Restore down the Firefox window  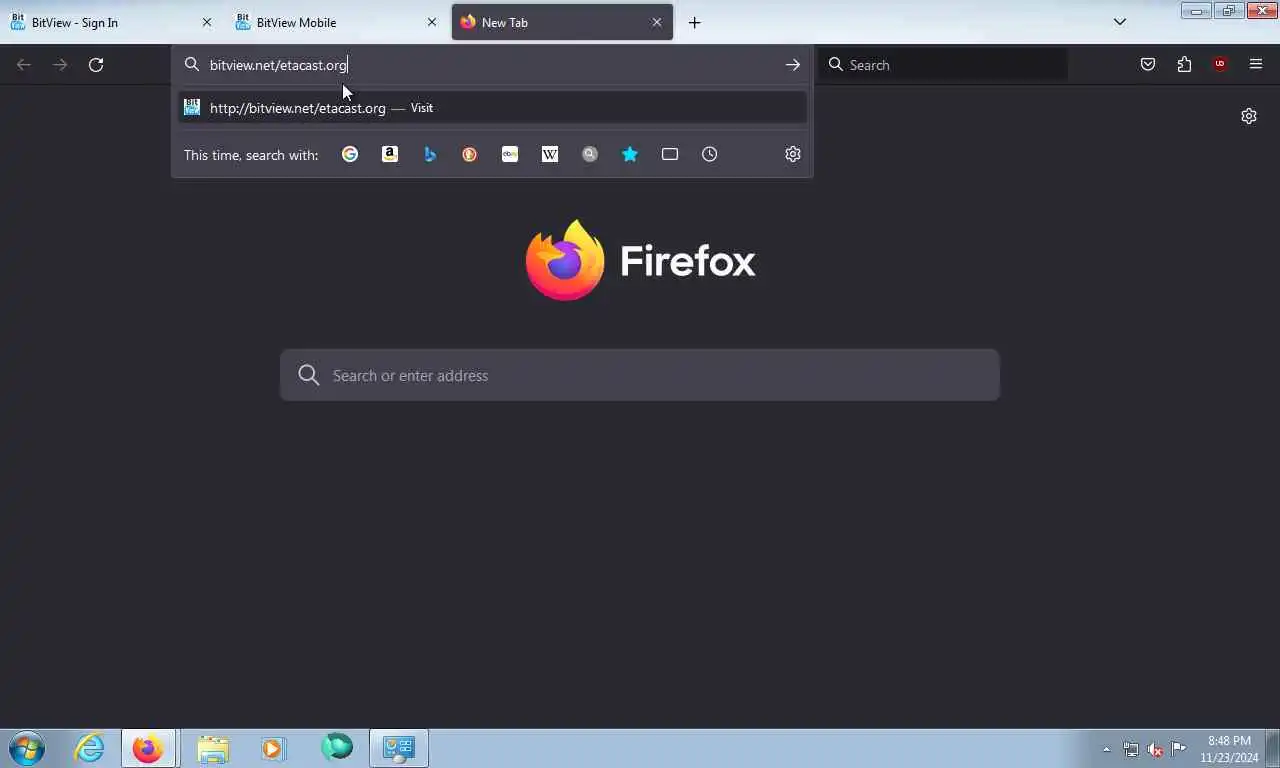[1229, 11]
